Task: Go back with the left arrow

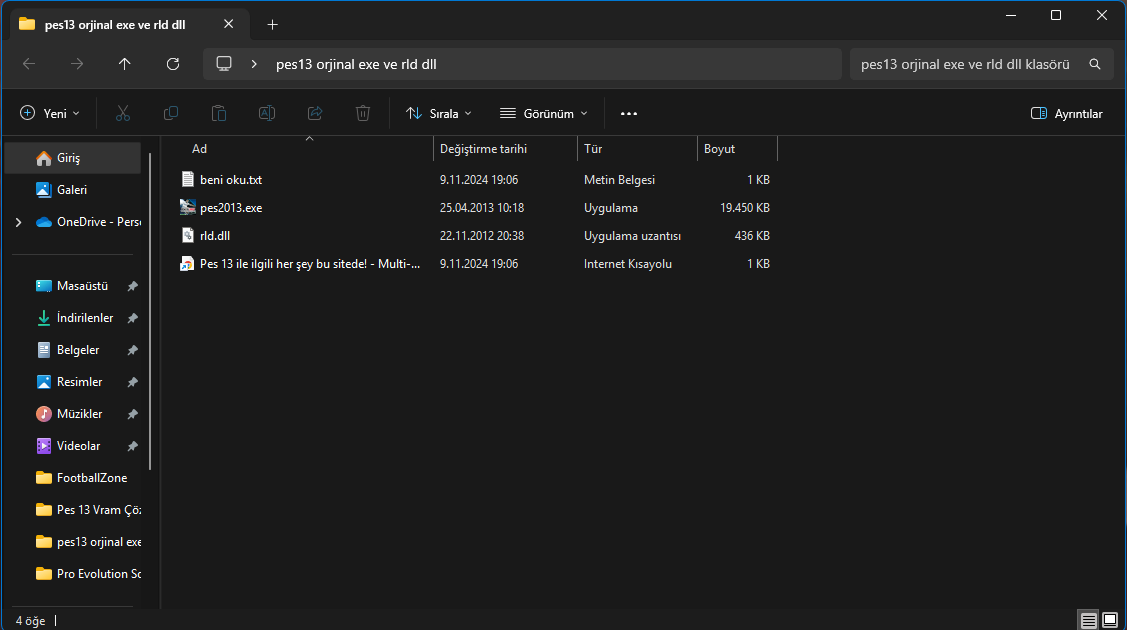Action: 29,64
